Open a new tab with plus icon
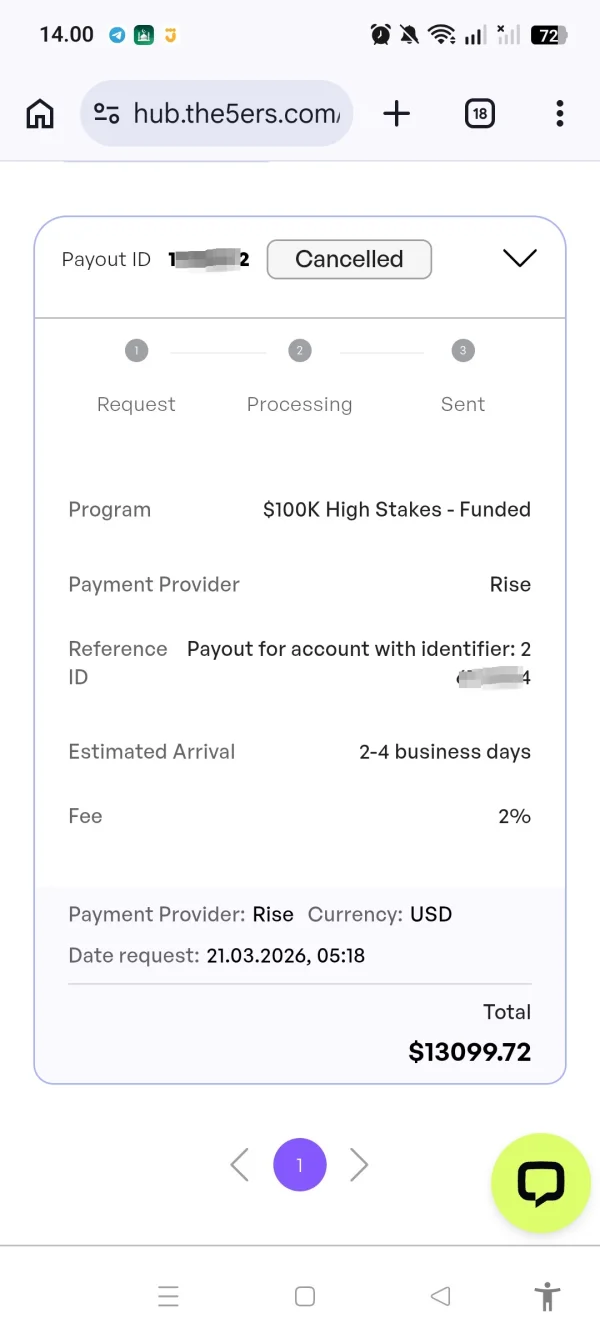The width and height of the screenshot is (600, 1333). point(397,114)
